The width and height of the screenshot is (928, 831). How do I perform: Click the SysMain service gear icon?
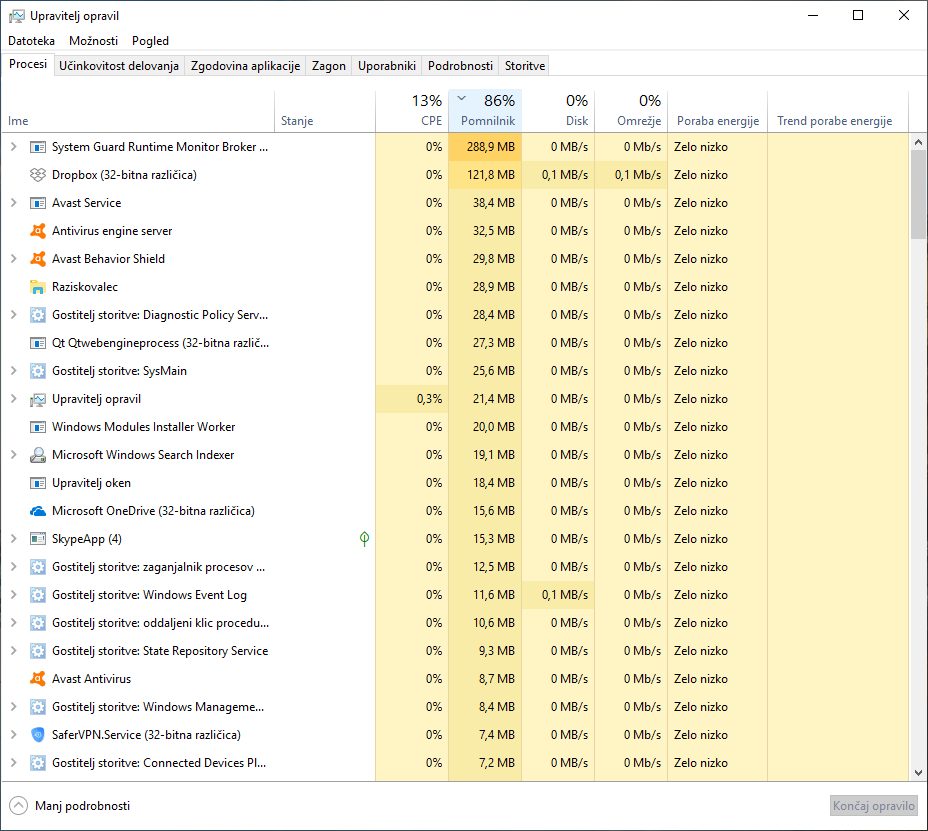tap(38, 371)
